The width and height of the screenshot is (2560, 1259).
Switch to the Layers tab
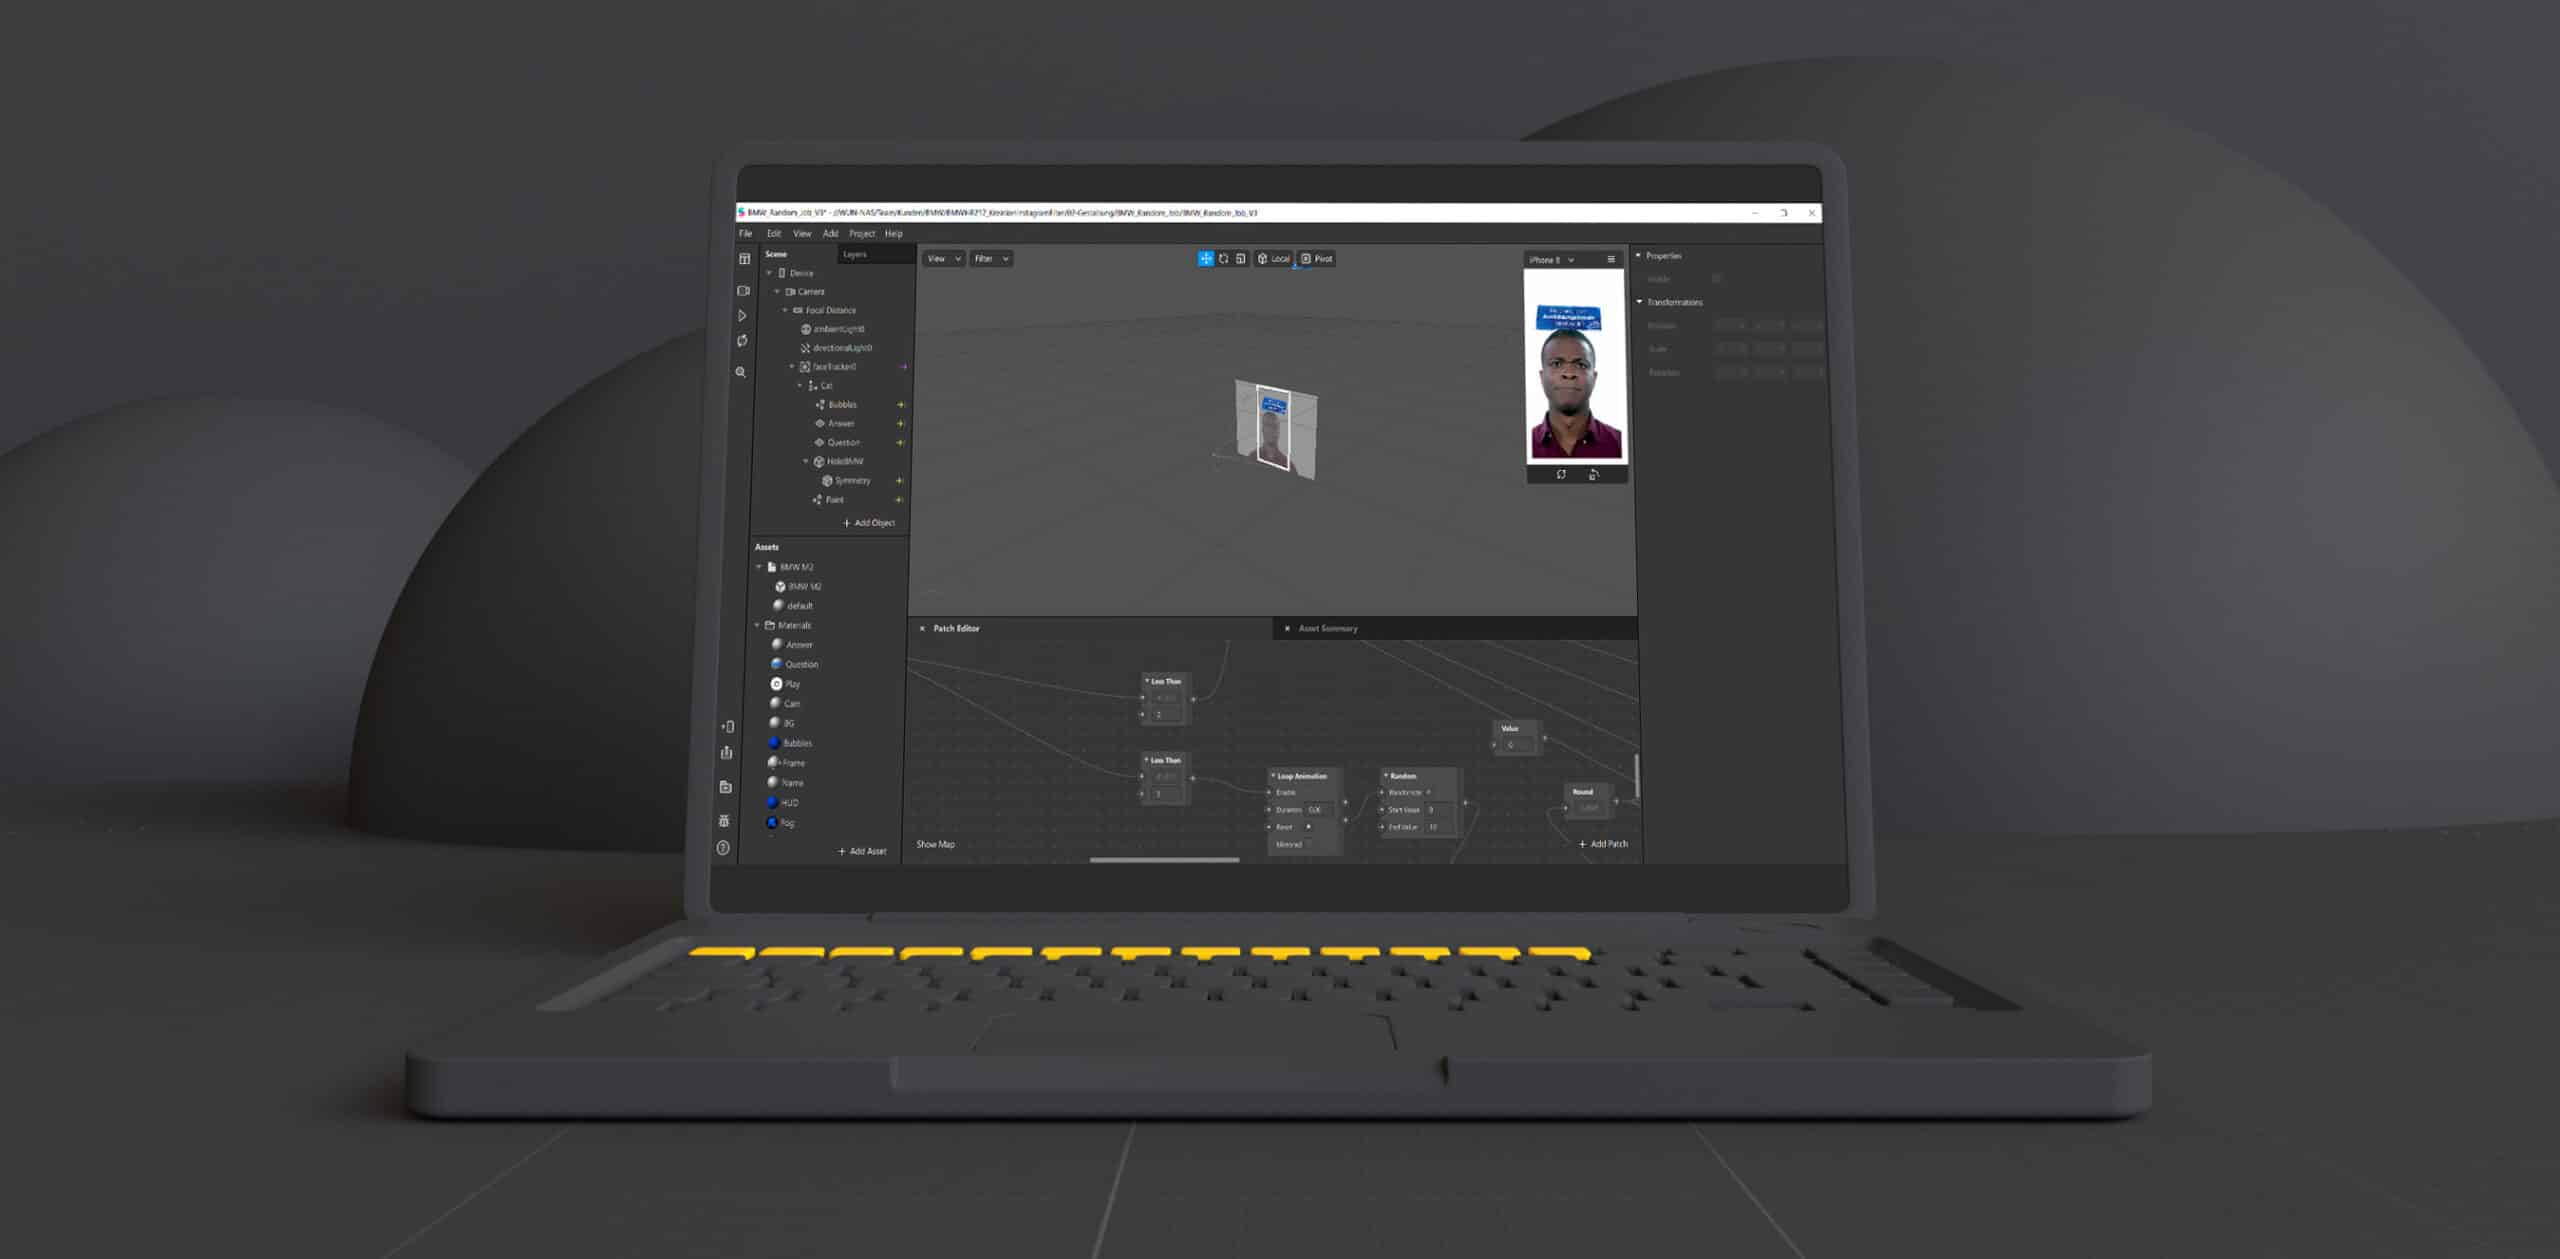coord(855,255)
